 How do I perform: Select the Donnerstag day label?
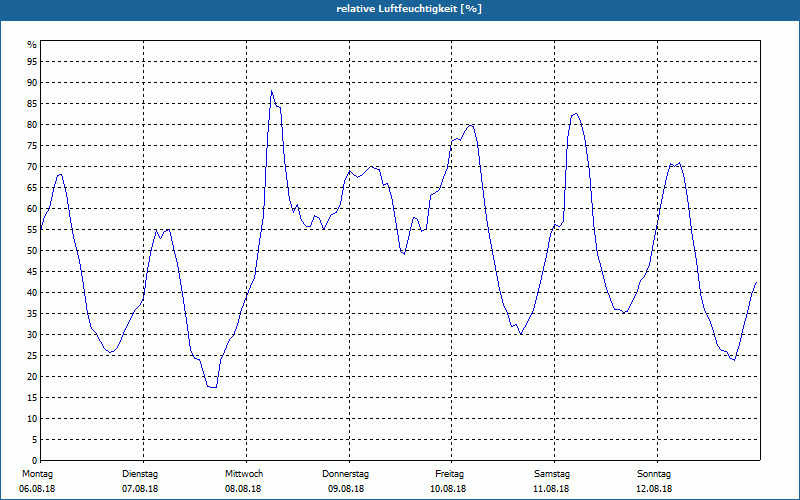345,474
